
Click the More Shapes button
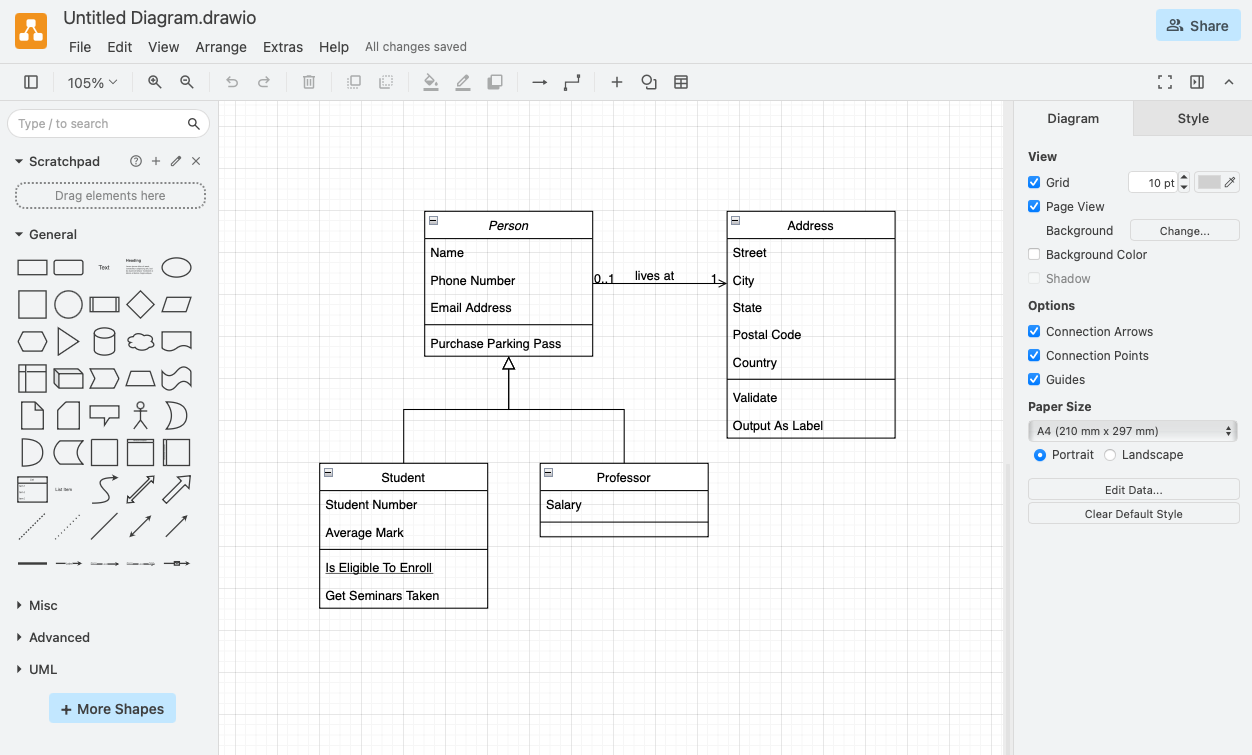click(x=112, y=709)
